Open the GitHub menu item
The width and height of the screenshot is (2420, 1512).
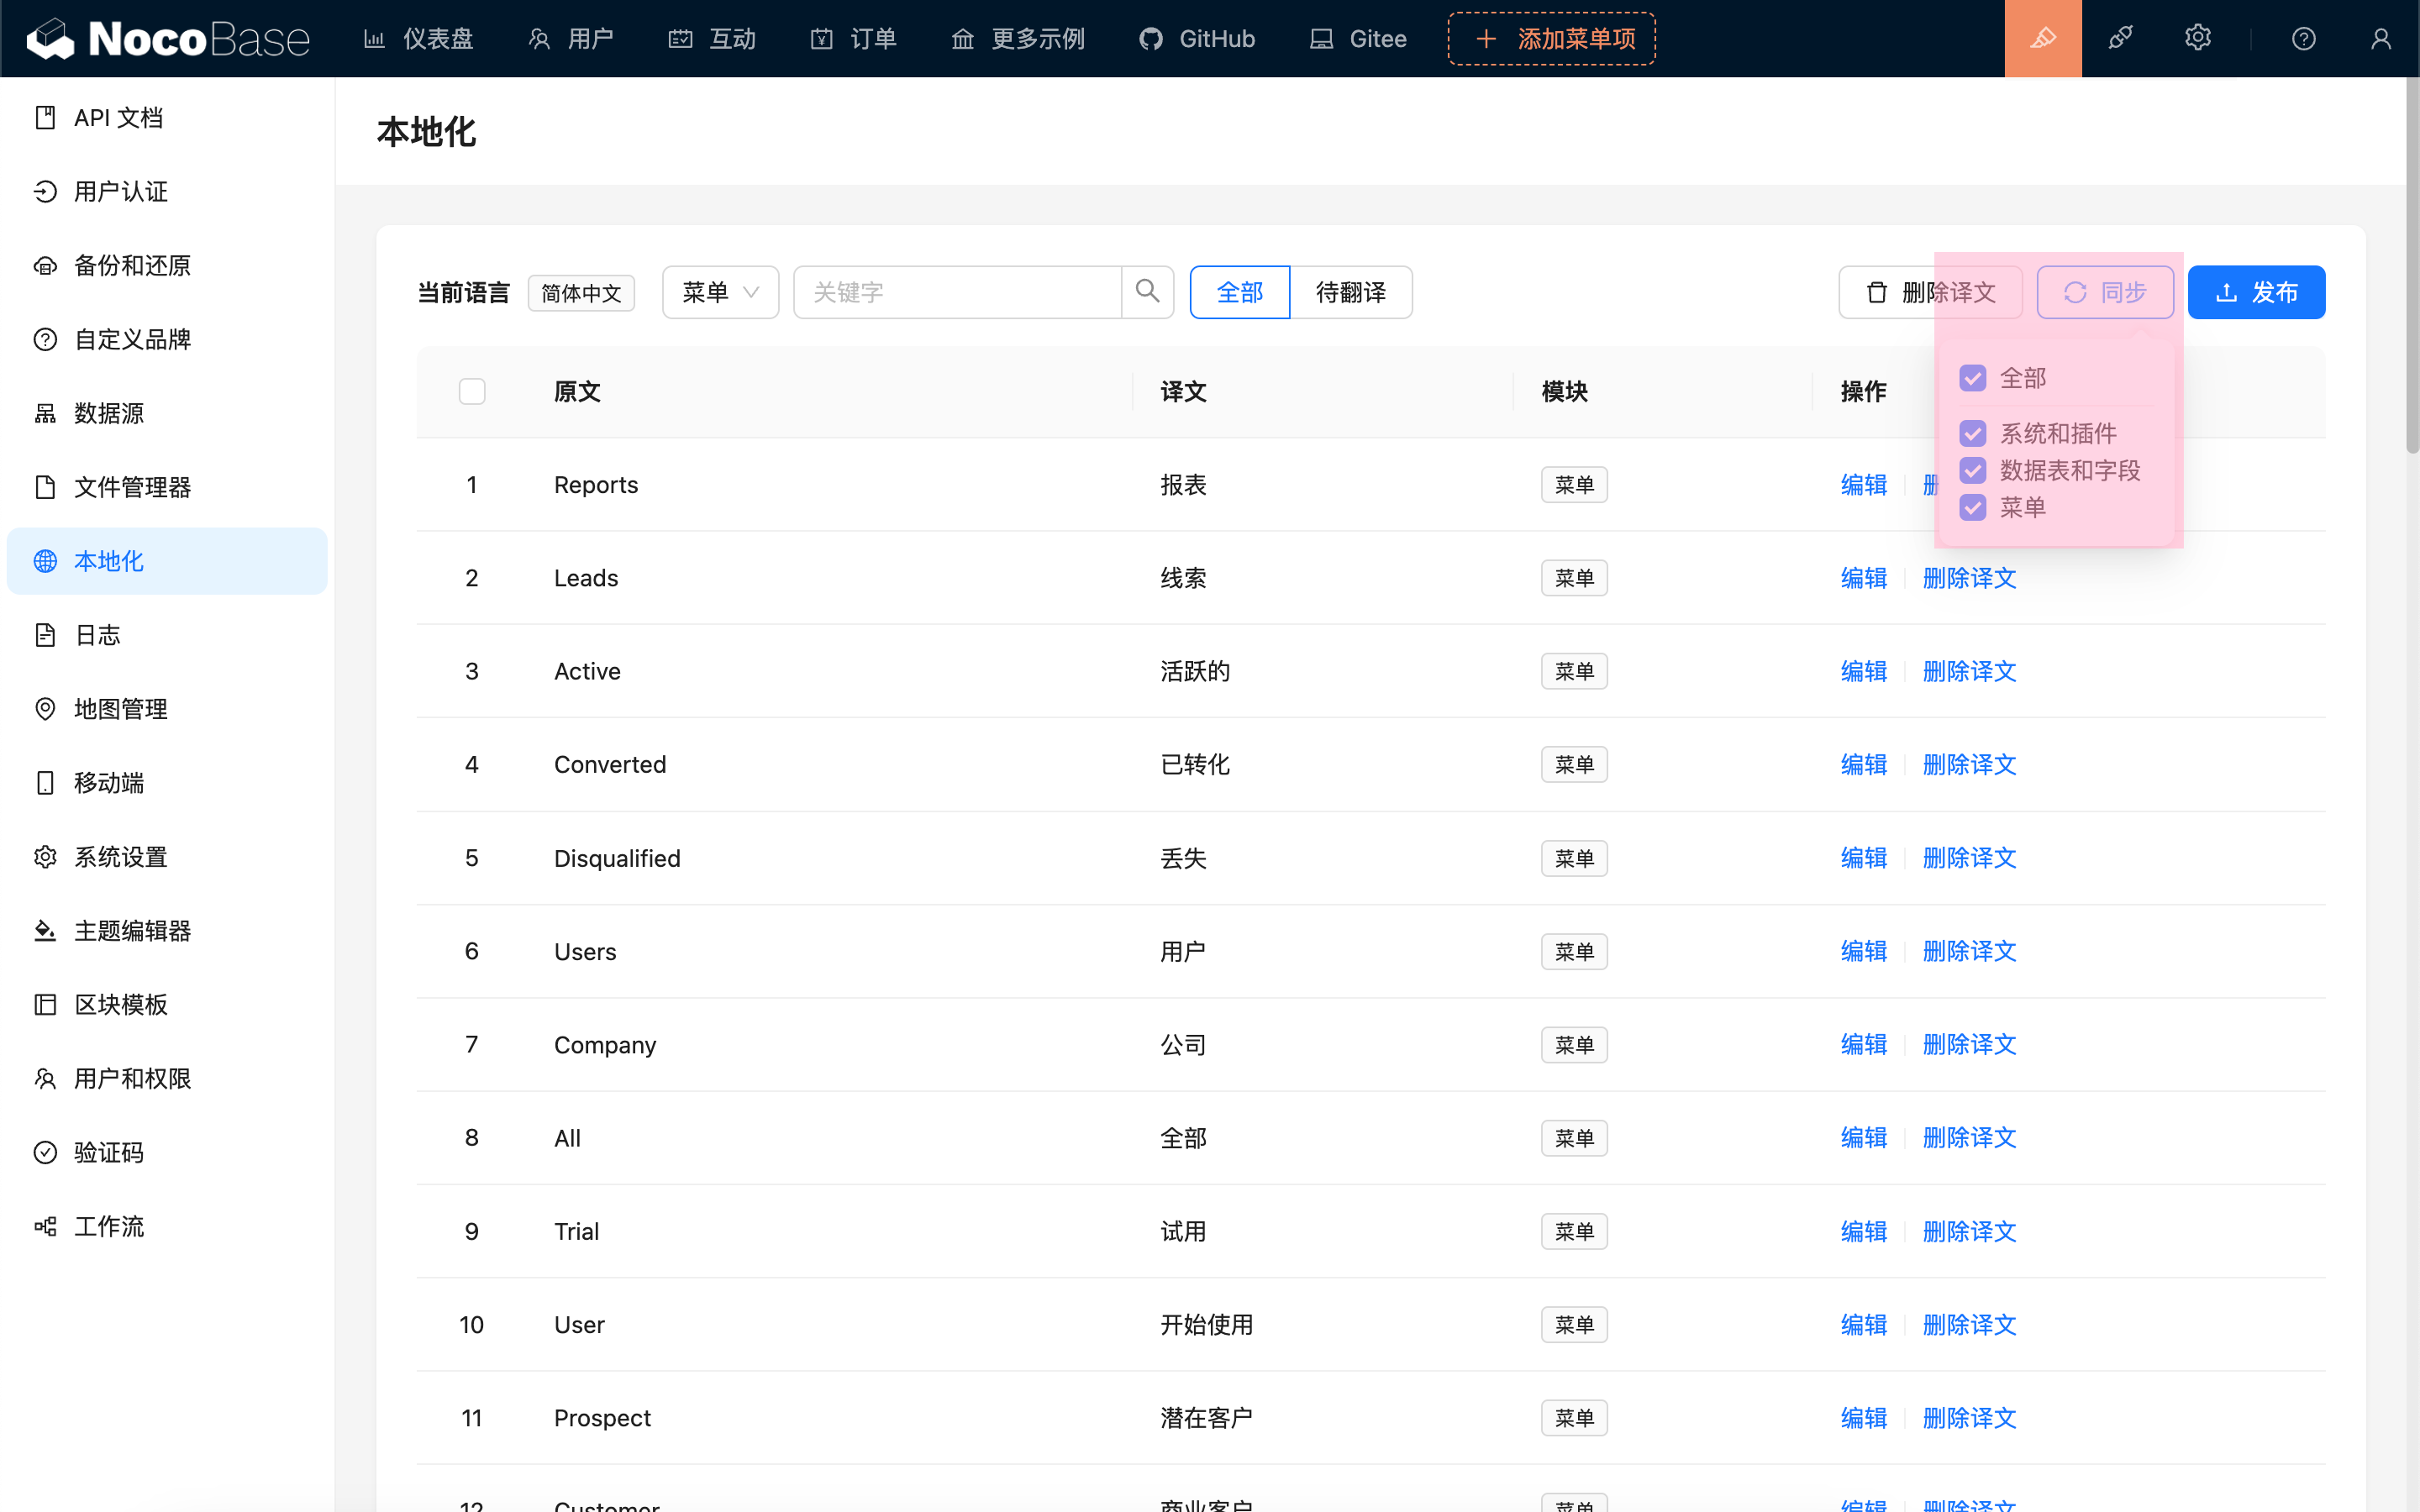[x=1197, y=39]
